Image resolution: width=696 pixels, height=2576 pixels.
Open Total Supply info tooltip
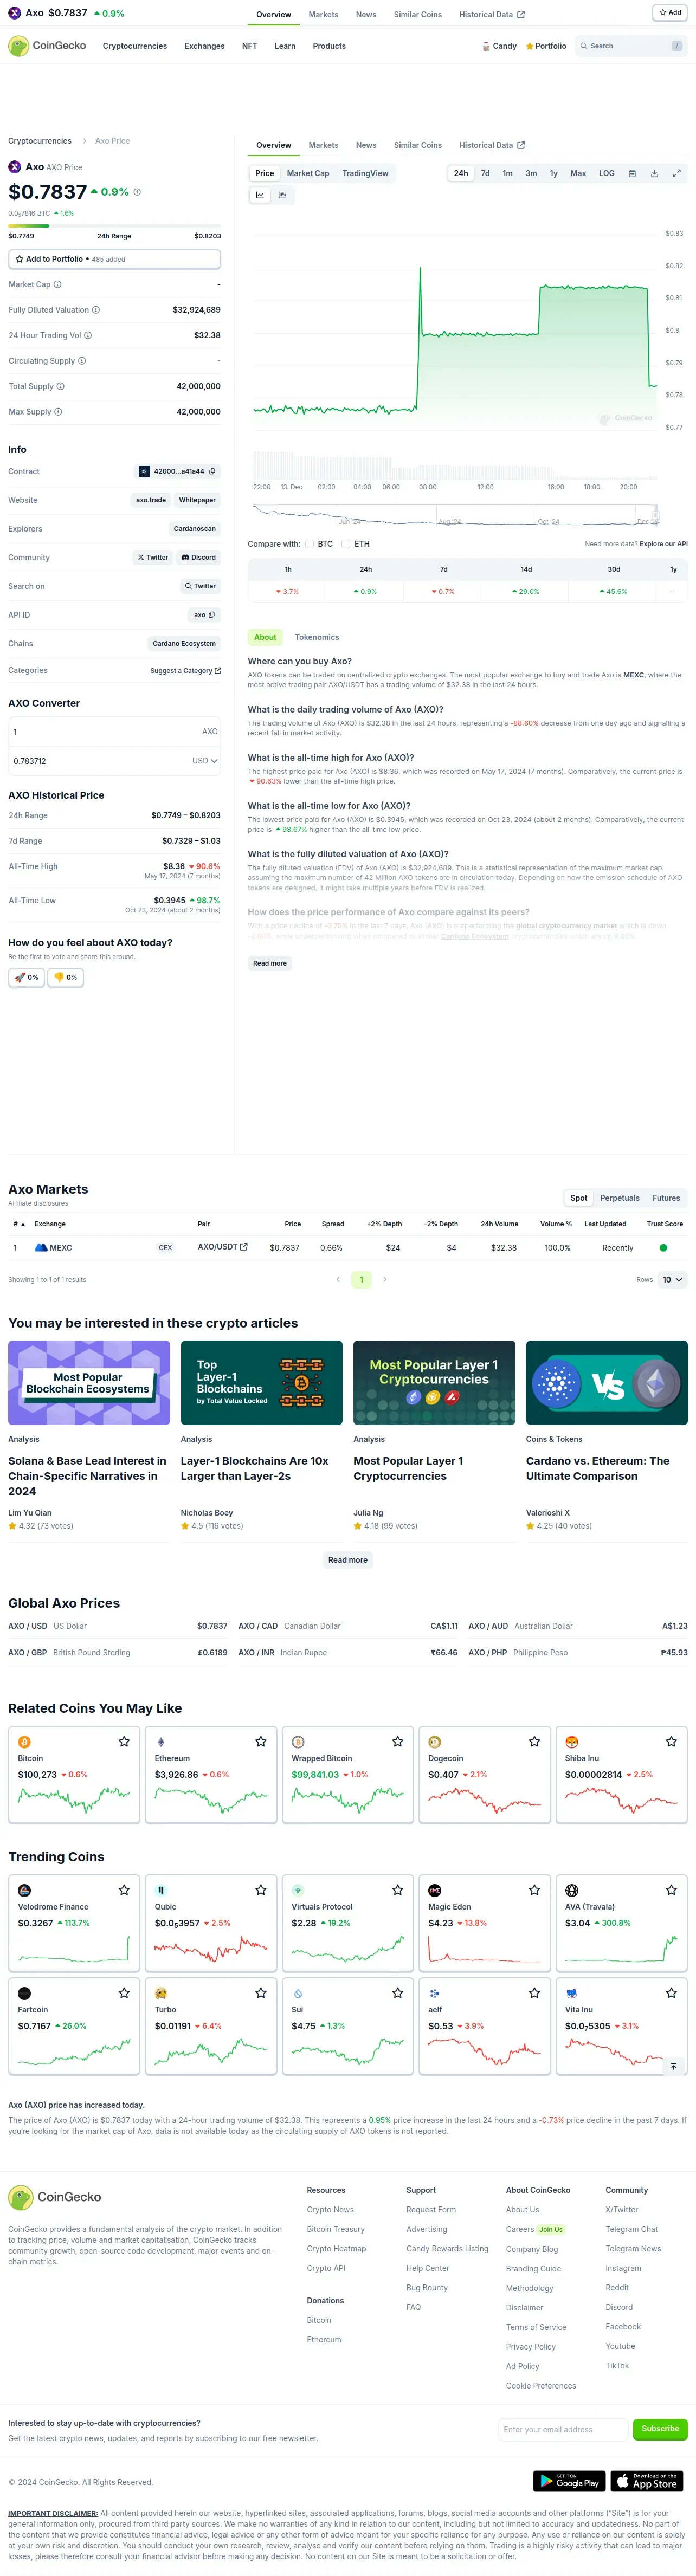(61, 386)
